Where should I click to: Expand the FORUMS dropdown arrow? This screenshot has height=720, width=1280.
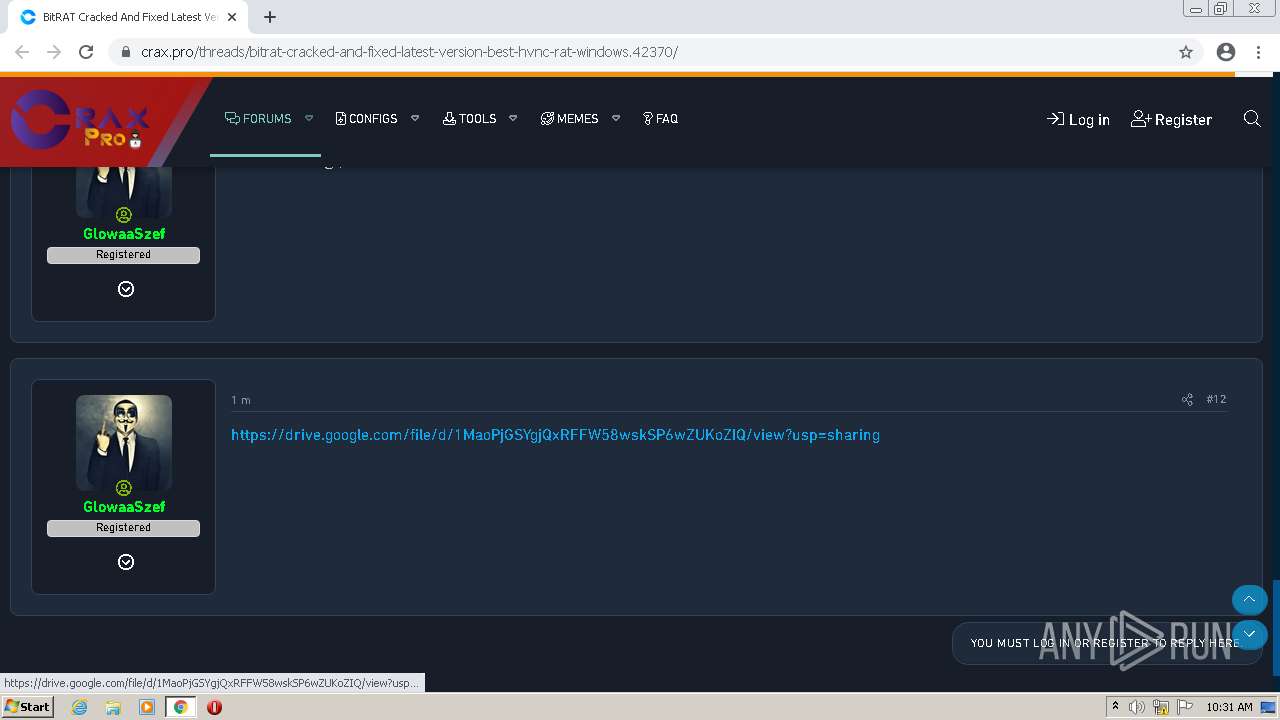[x=309, y=118]
